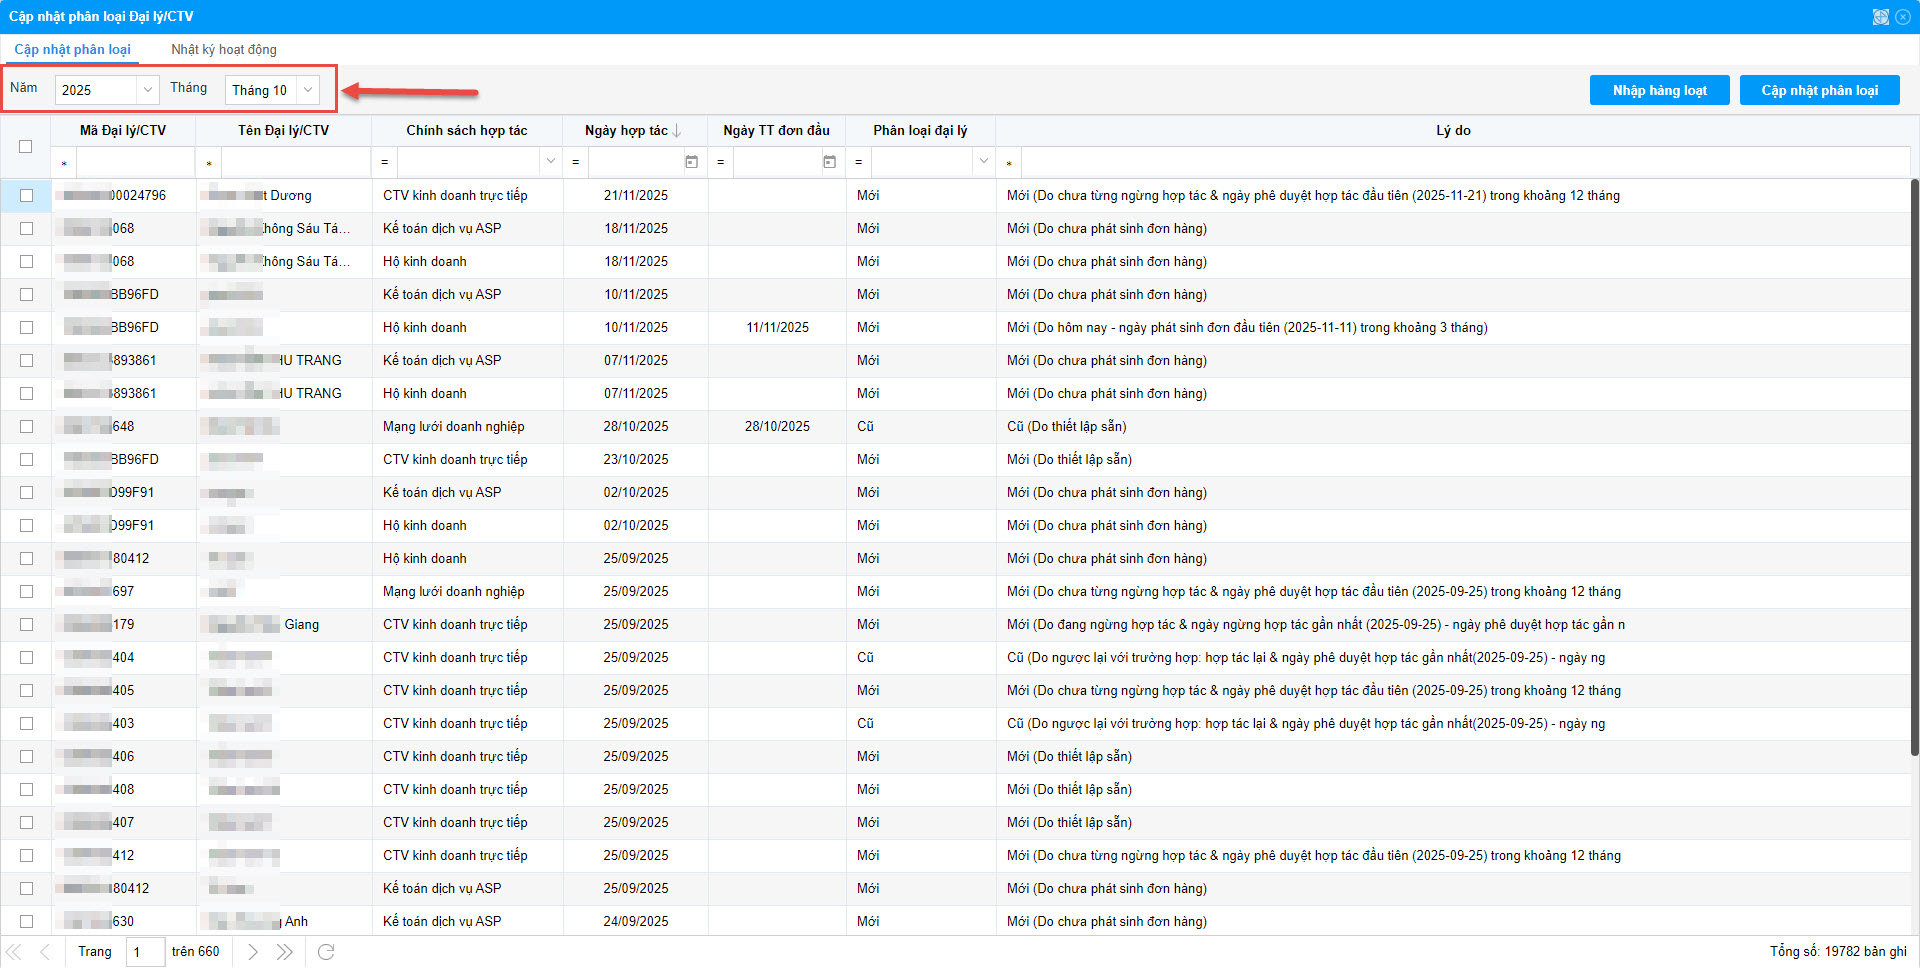Refresh the grid using the reload icon
Screen dimensions: 1920x968
point(326,952)
